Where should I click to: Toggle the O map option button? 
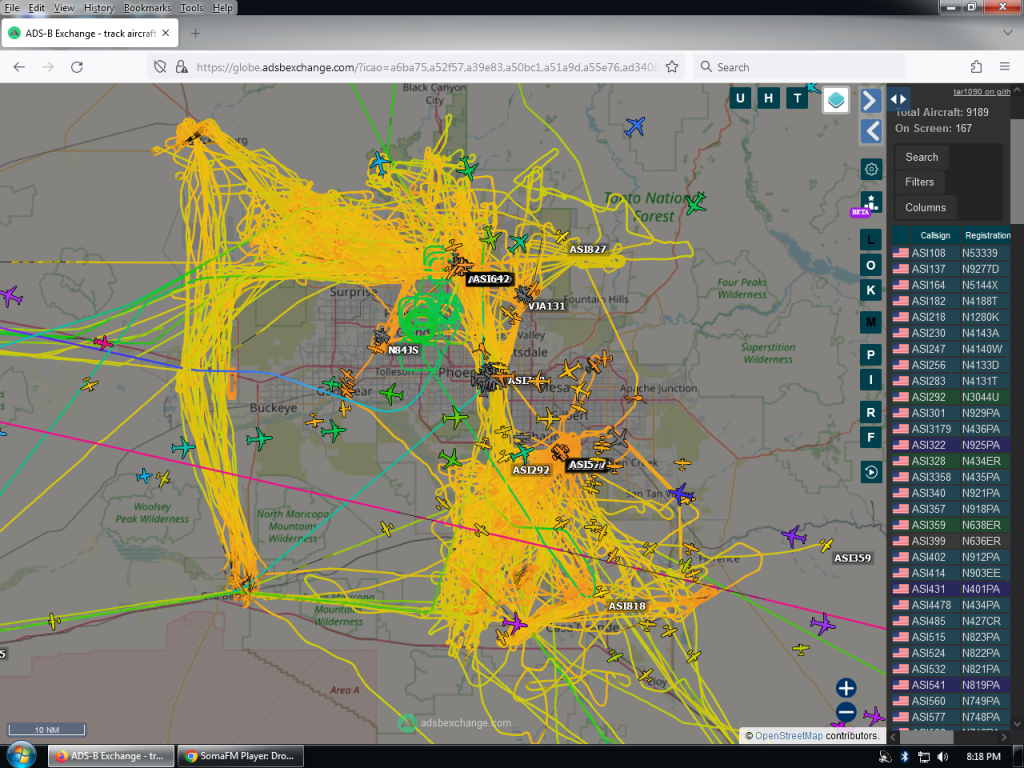coord(871,265)
